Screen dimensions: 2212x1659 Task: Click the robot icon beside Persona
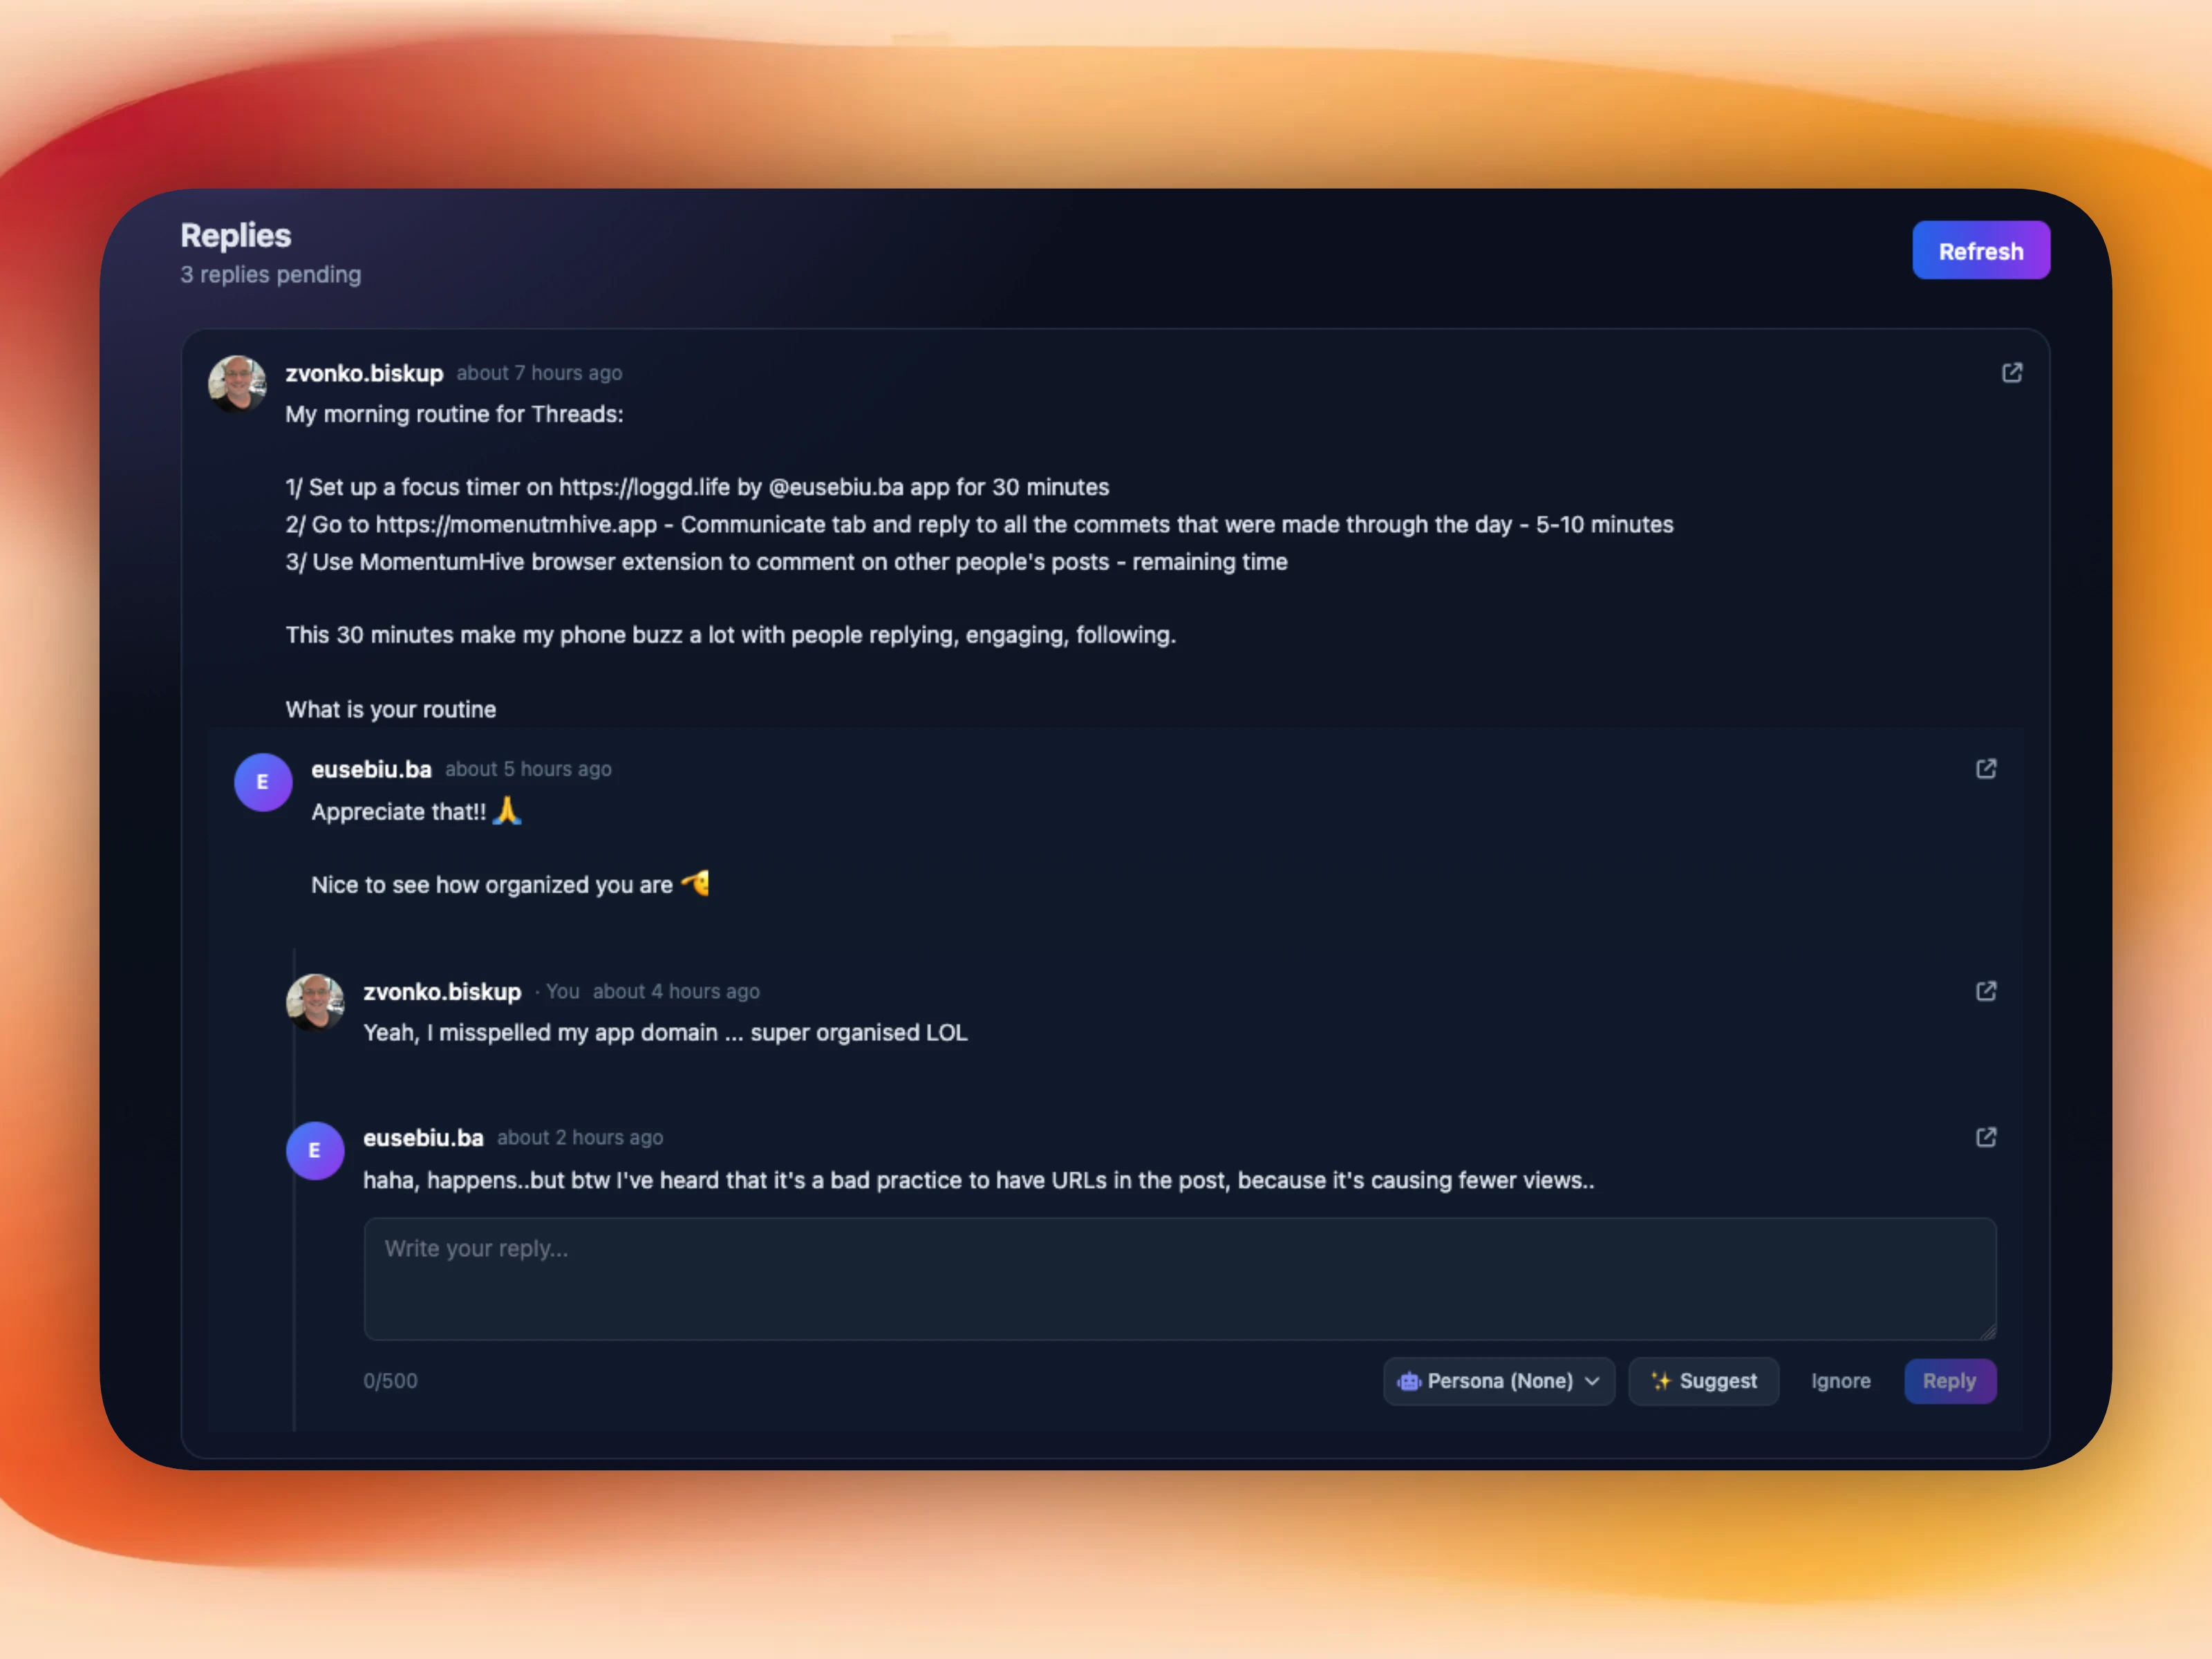pos(1409,1381)
